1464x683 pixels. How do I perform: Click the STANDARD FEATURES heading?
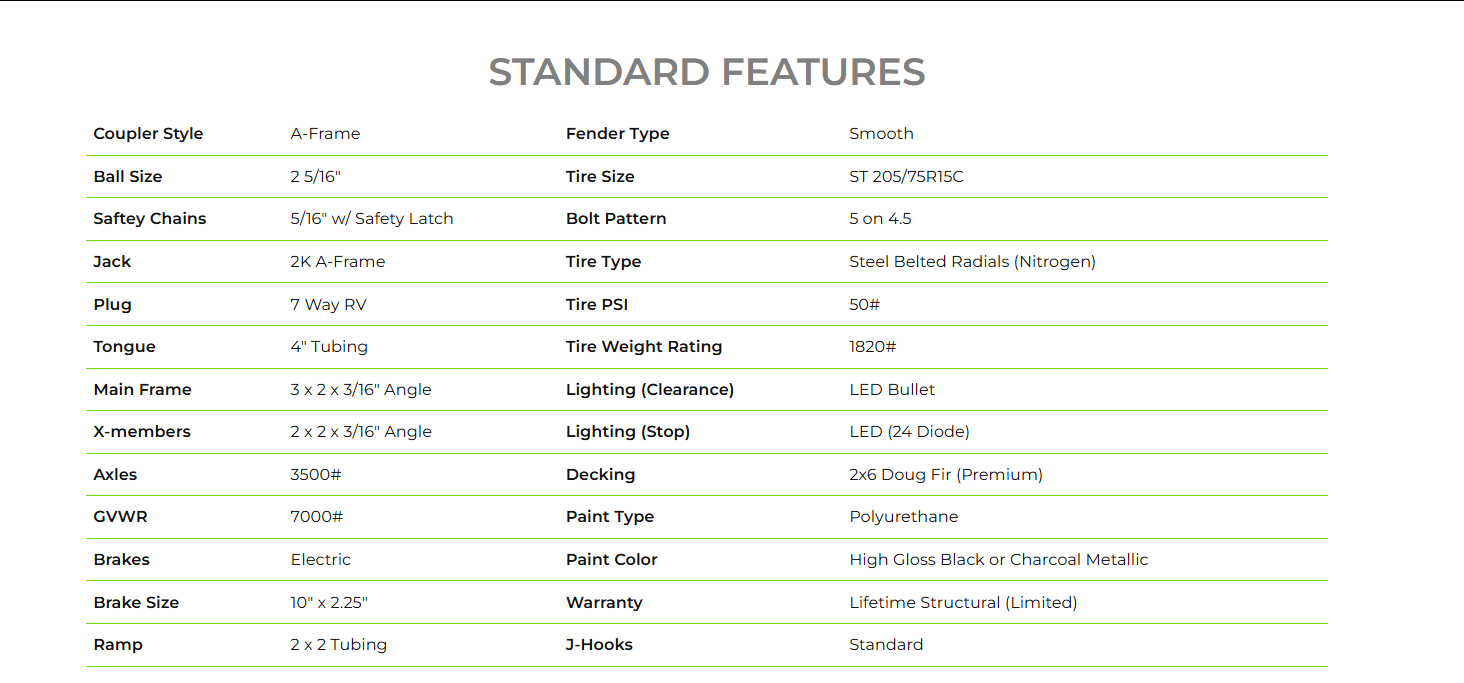pos(707,72)
